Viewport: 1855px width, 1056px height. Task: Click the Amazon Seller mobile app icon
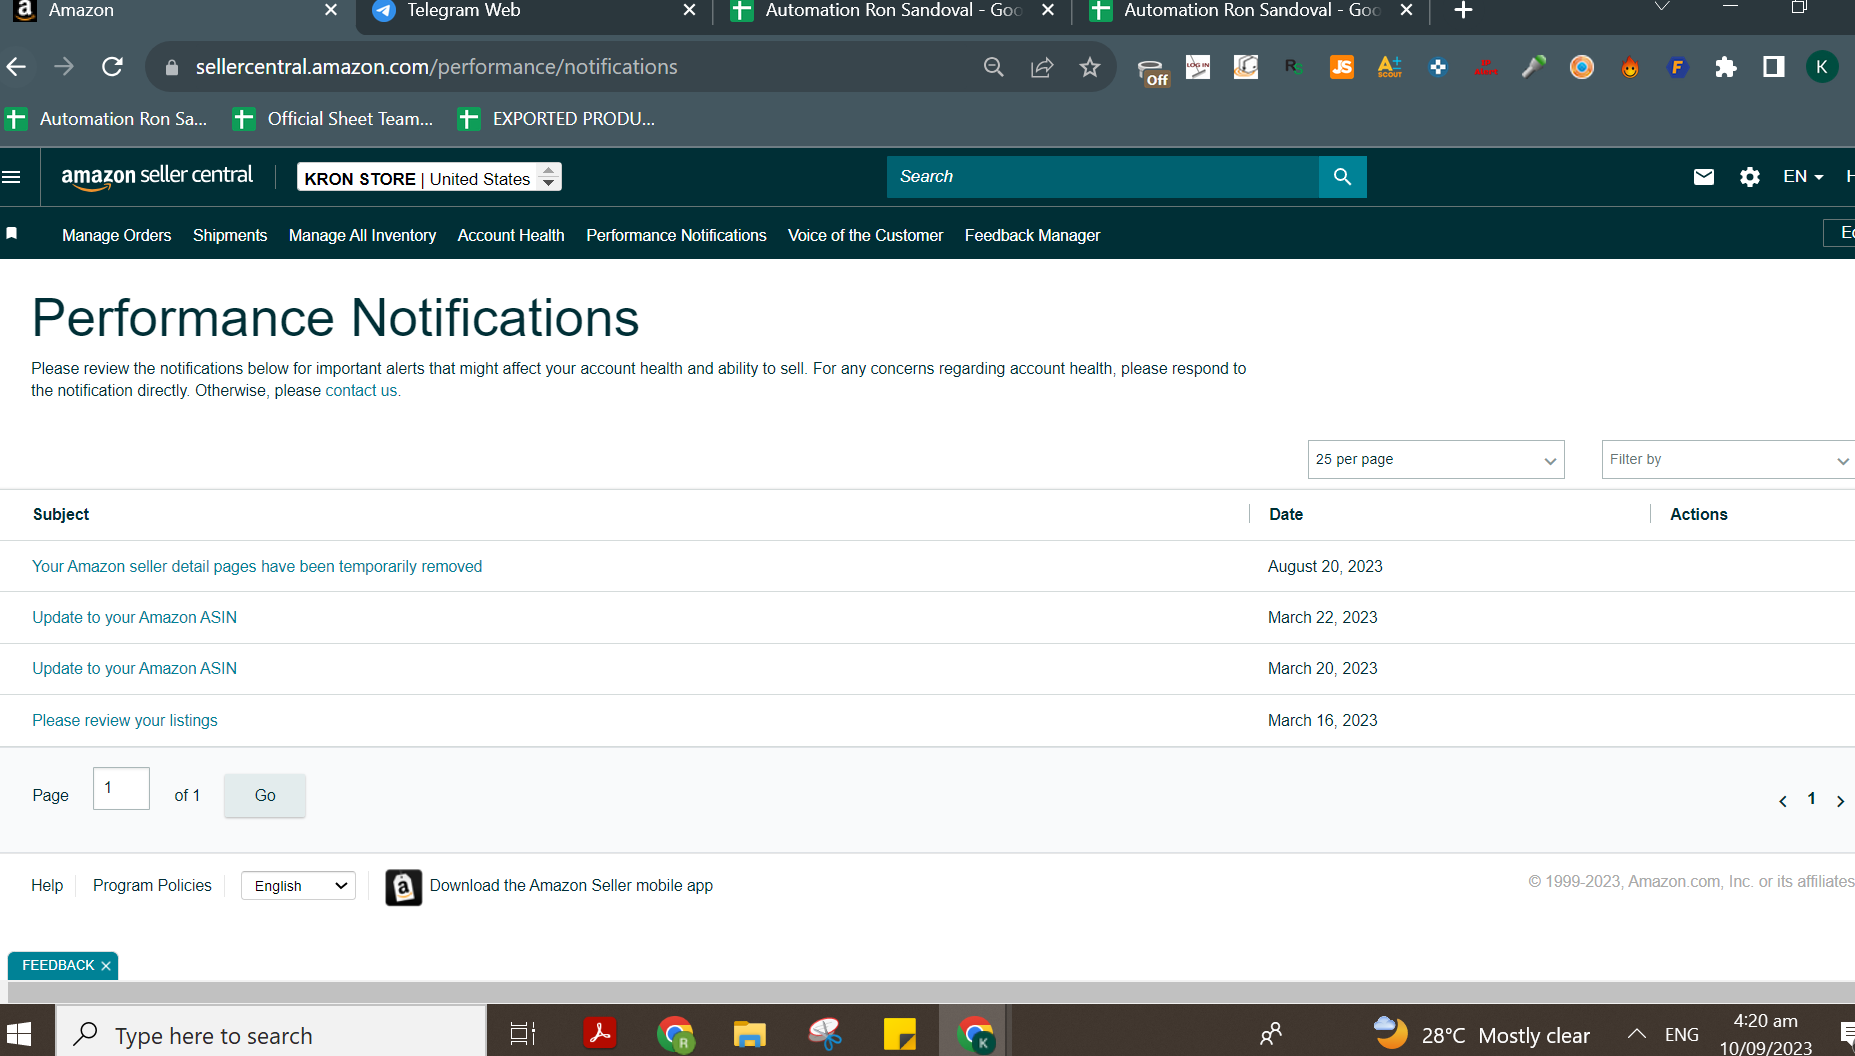(x=403, y=887)
